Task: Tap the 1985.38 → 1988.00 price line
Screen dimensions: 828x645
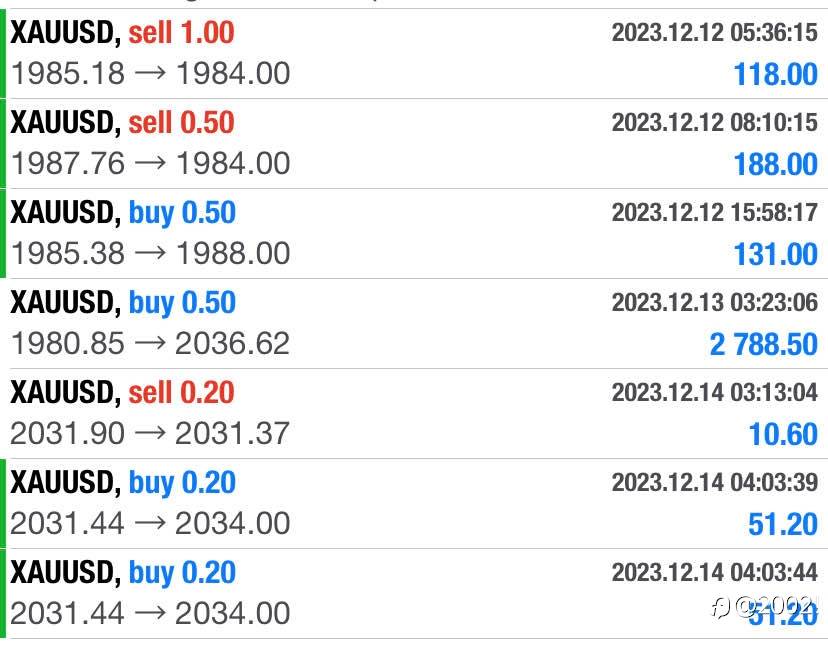Action: 150,253
